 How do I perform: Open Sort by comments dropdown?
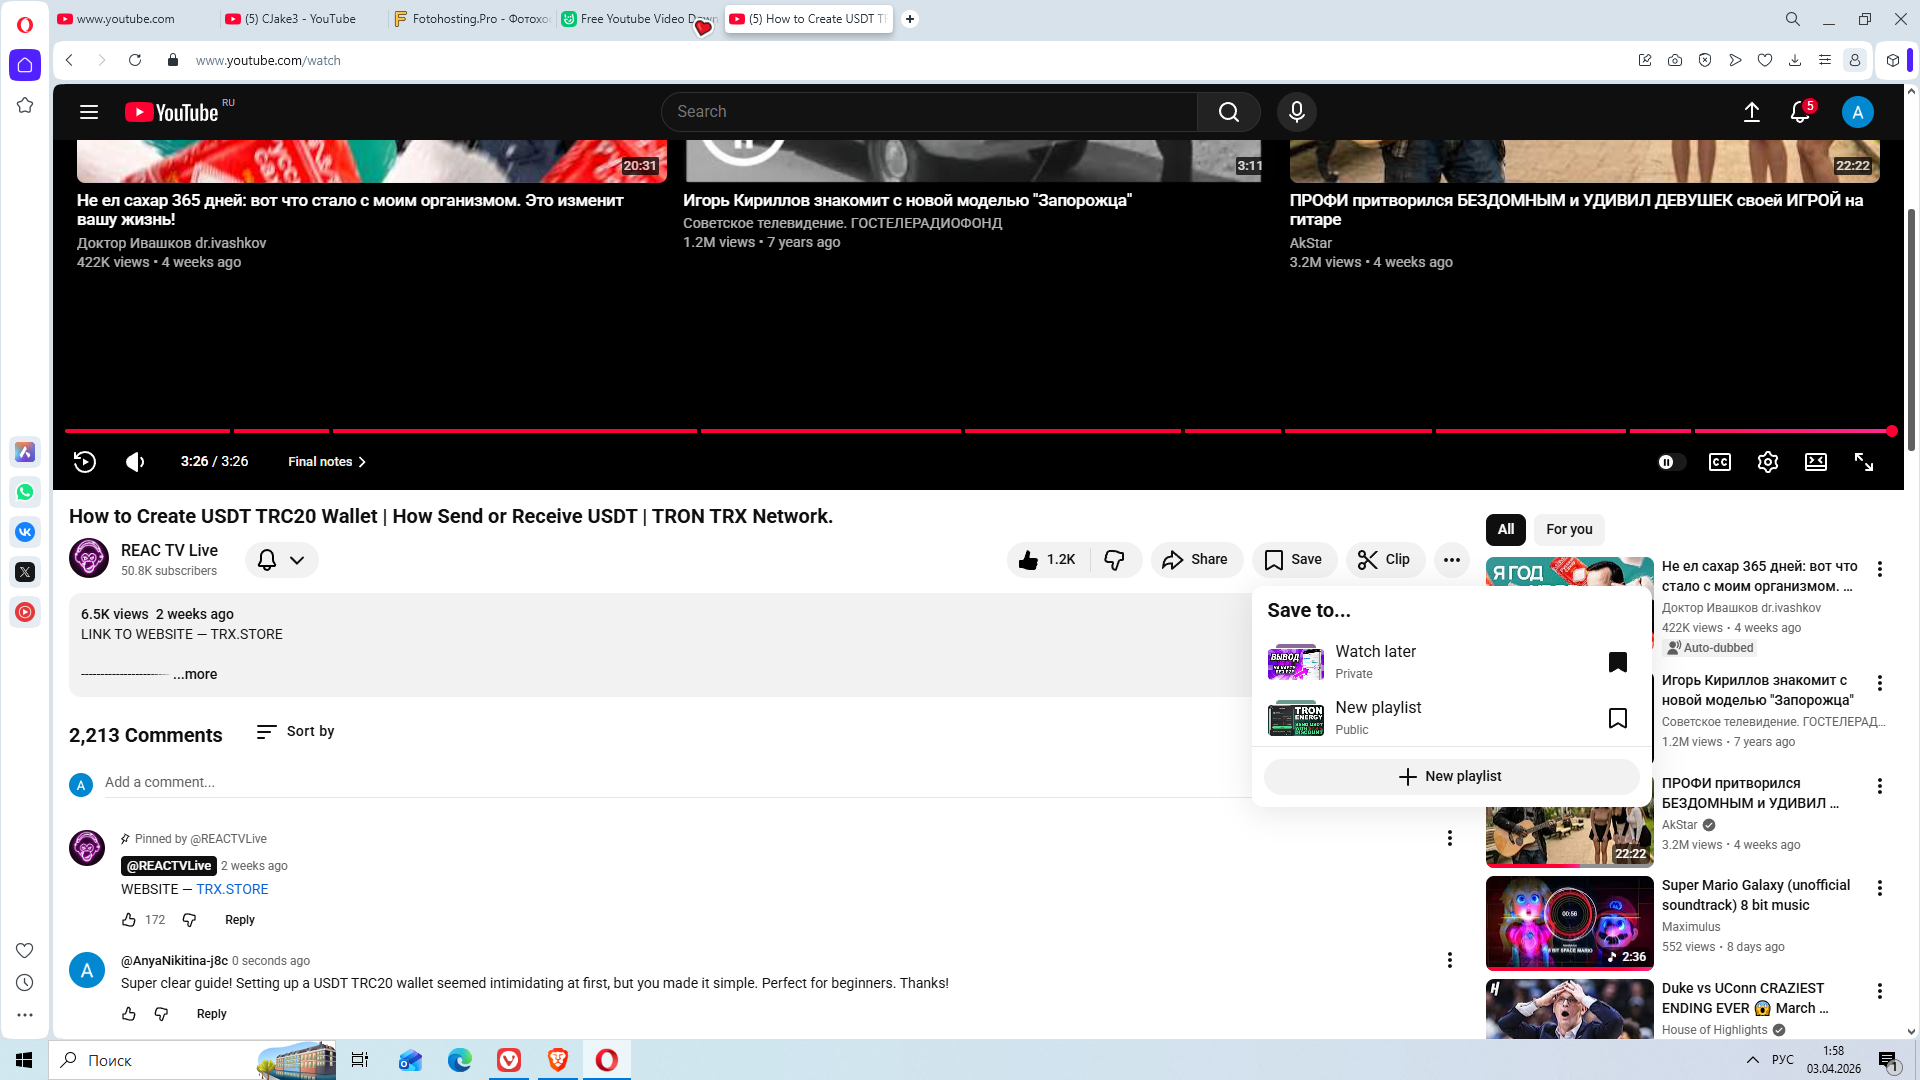point(295,732)
